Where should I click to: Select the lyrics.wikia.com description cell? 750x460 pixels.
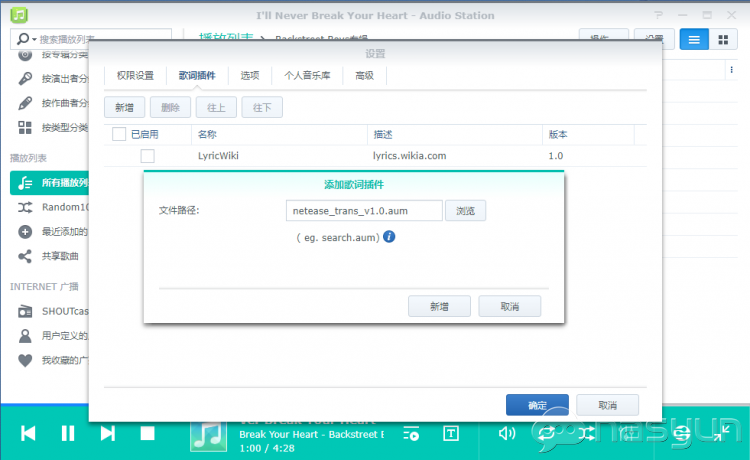(x=409, y=156)
